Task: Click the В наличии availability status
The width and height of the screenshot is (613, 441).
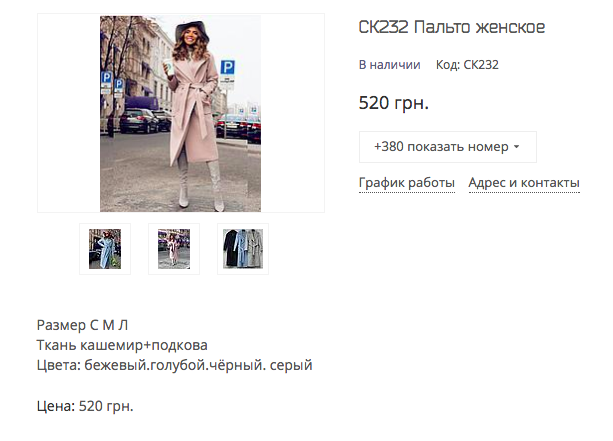Action: pyautogui.click(x=389, y=65)
